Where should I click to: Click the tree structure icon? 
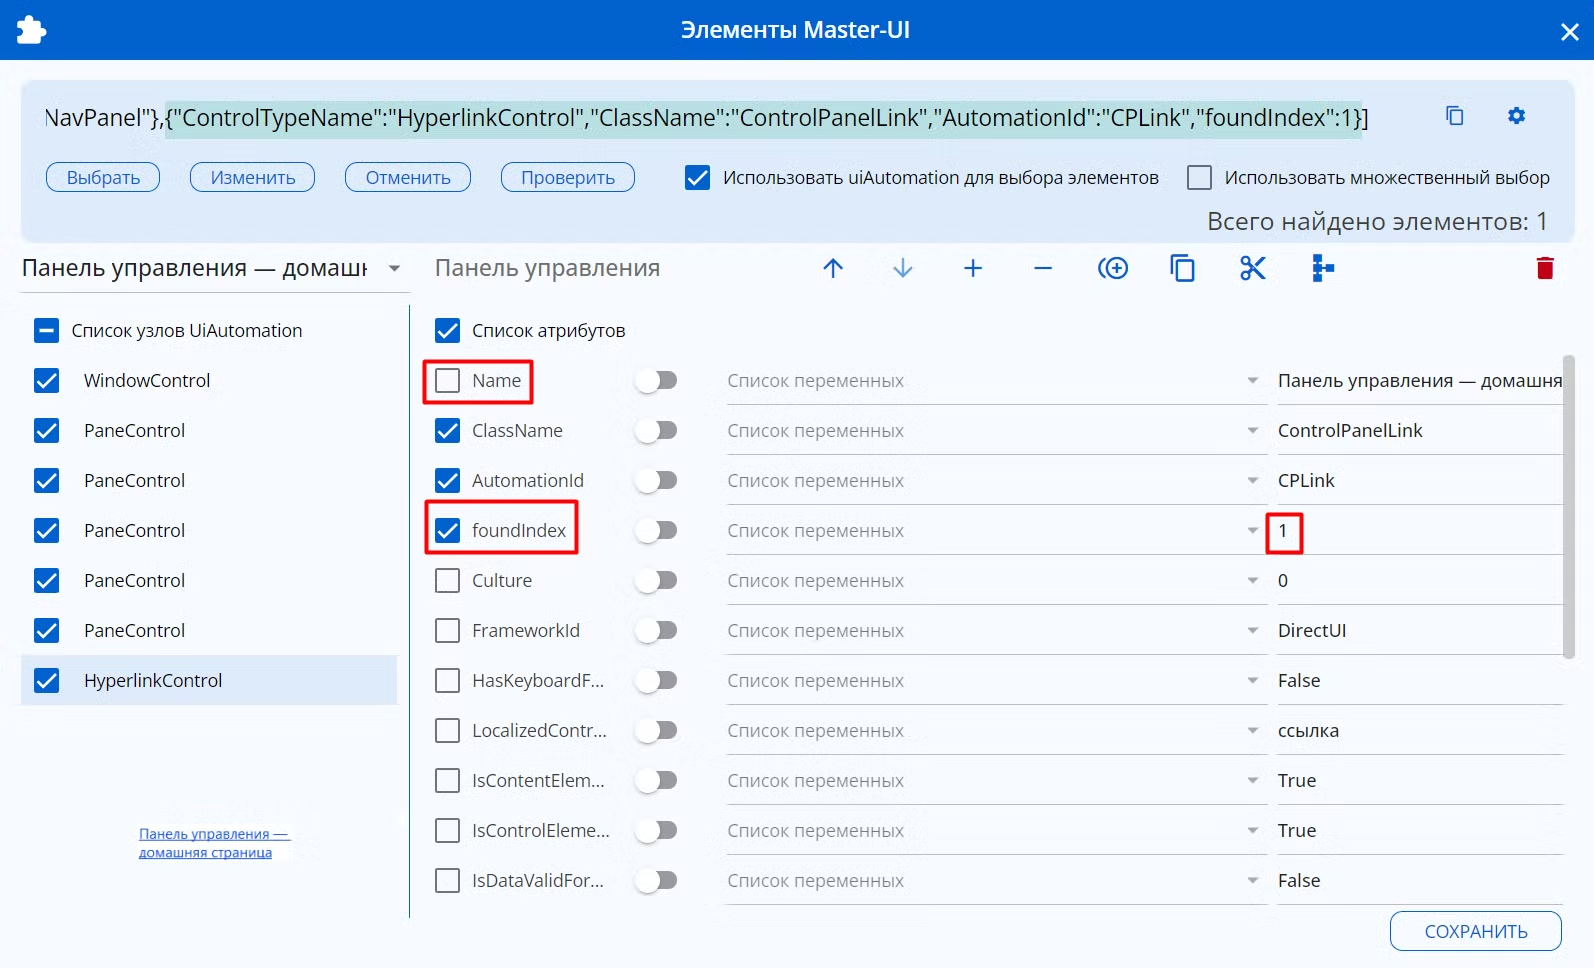click(x=1323, y=268)
